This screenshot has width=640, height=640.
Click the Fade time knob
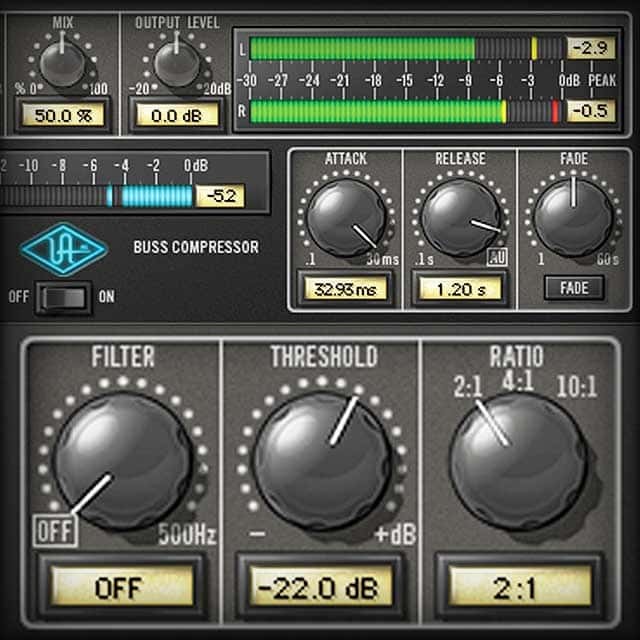click(x=574, y=213)
